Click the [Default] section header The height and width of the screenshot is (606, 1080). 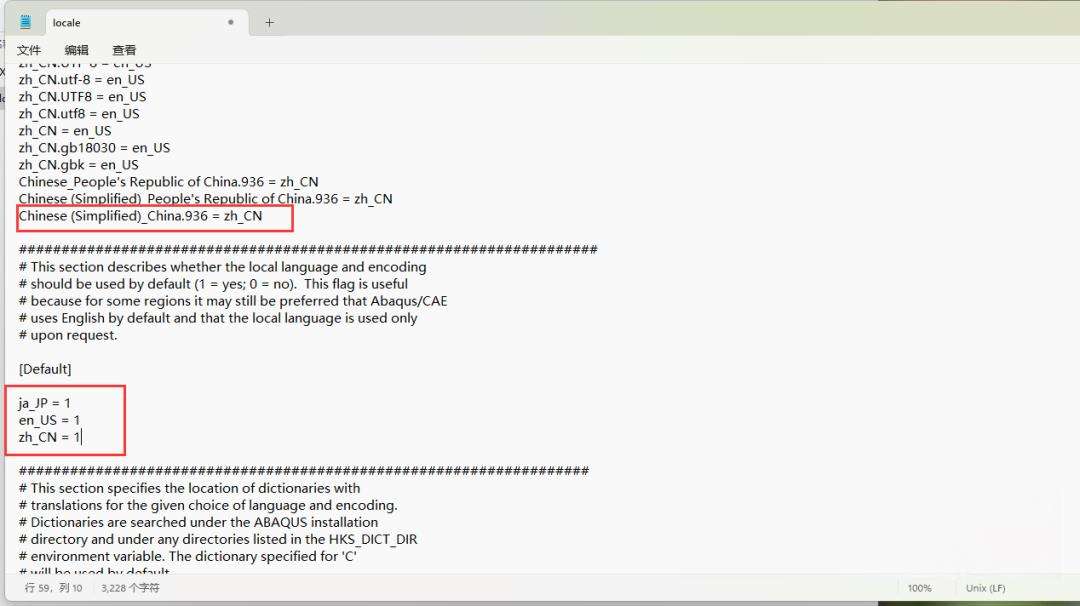45,369
